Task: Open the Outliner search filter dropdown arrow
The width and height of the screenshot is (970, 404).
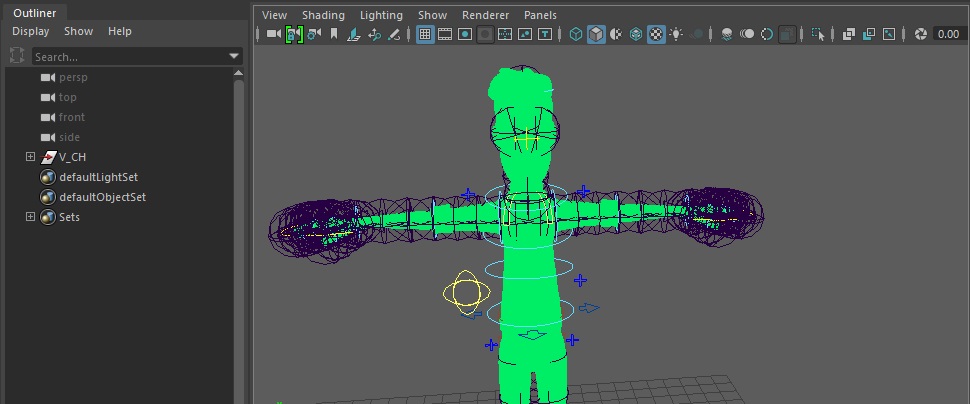Action: [234, 56]
